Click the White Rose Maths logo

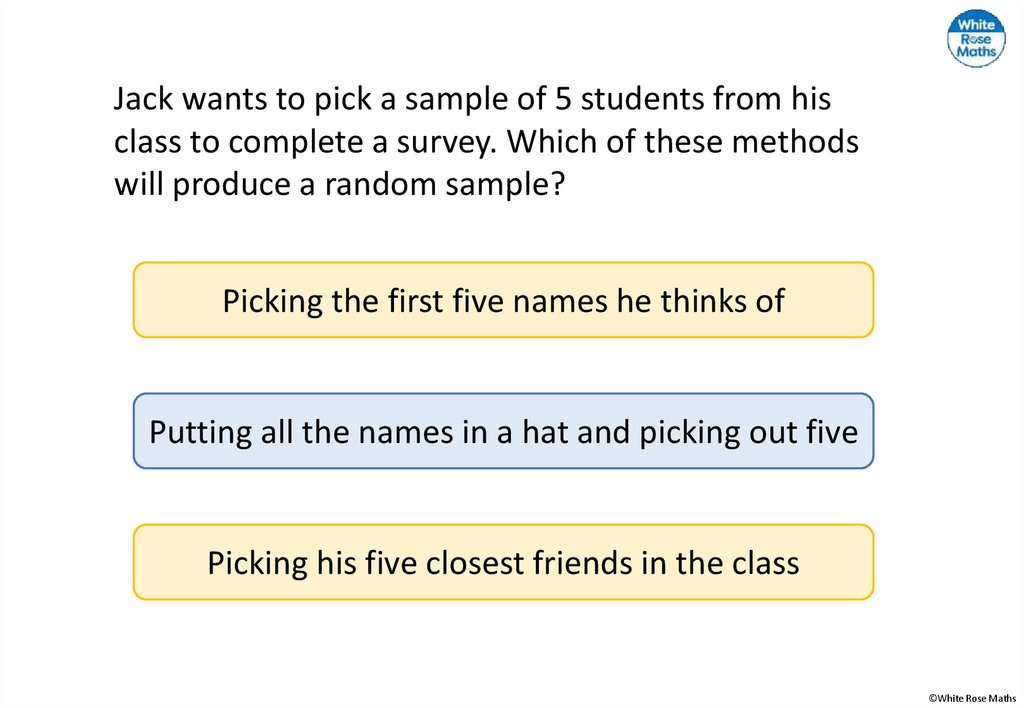pos(975,38)
